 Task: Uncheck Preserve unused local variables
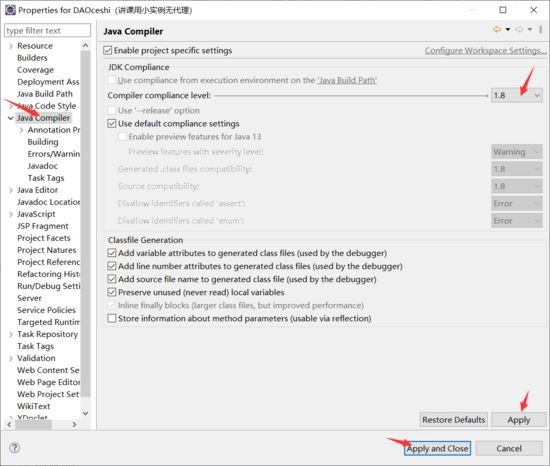(x=112, y=292)
